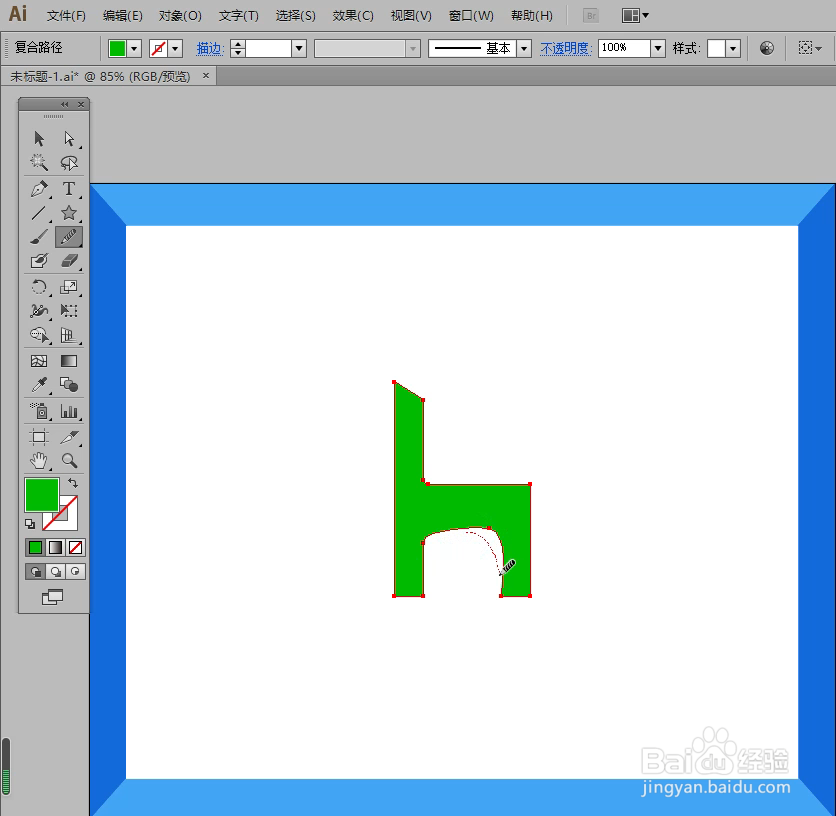The image size is (836, 816).
Task: Open 选择(S) menu
Action: [x=295, y=16]
